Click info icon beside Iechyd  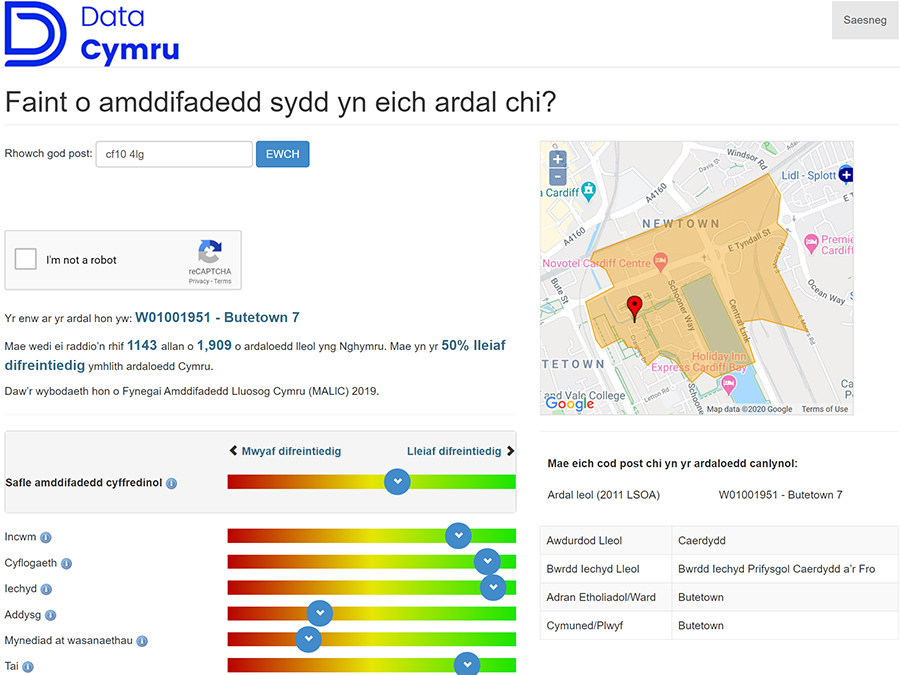(46, 590)
